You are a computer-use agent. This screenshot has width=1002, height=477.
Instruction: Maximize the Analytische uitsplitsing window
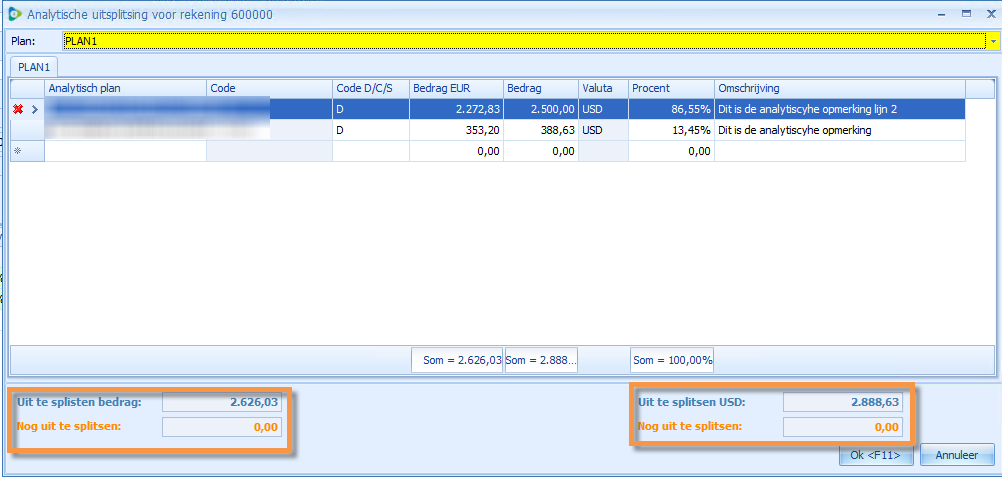(966, 14)
